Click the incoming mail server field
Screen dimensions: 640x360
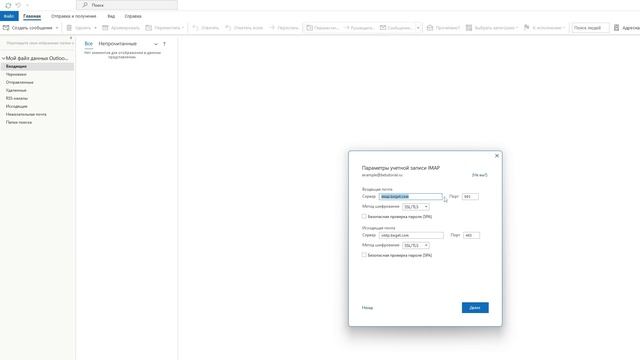pos(410,197)
